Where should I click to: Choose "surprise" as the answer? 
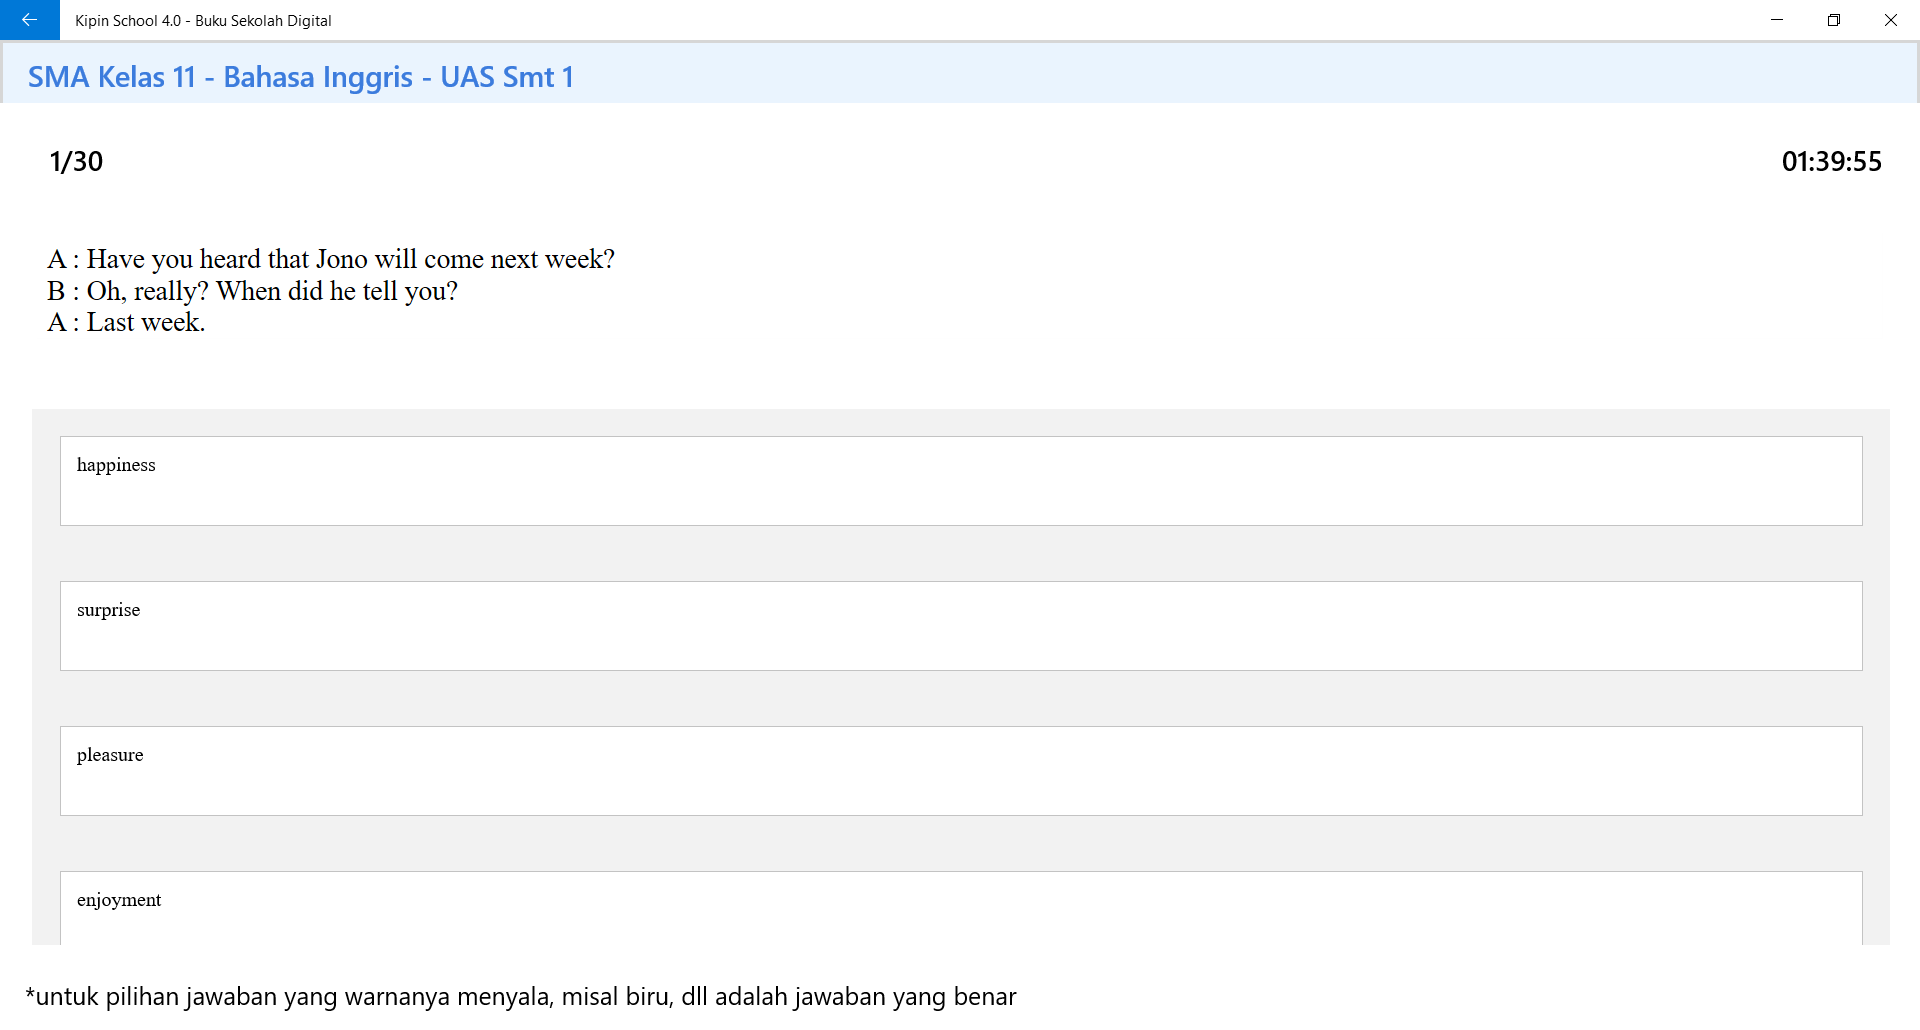[x=960, y=626]
